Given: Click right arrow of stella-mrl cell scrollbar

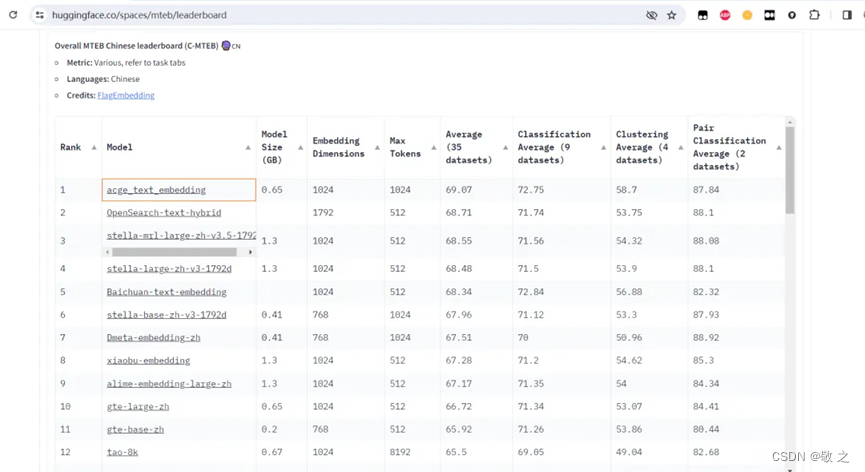Looking at the screenshot, I should pyautogui.click(x=250, y=252).
